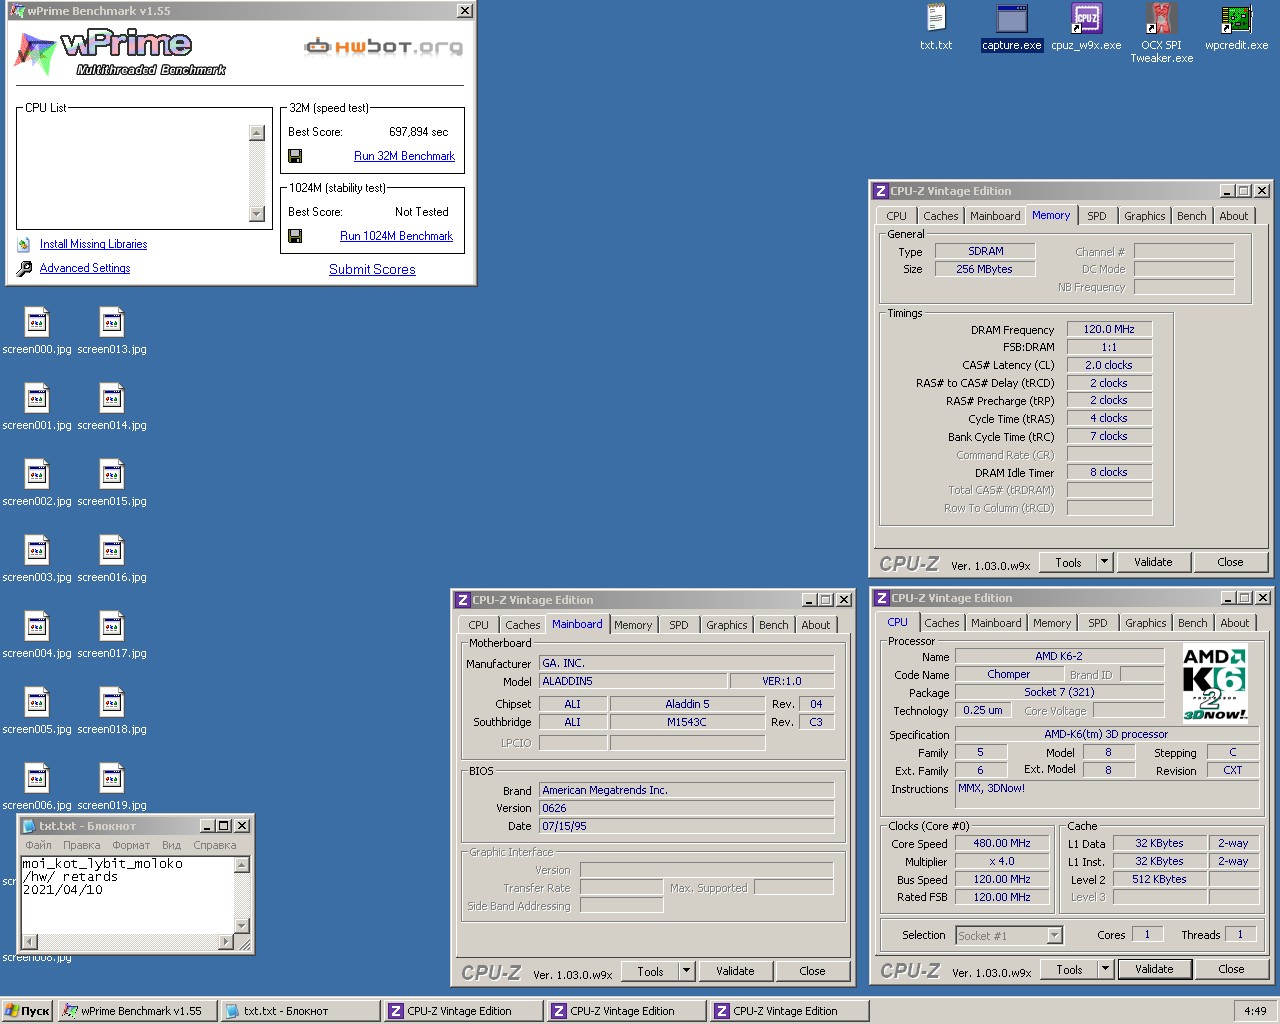Click Notepad vertical scrollbar down arrow

[x=241, y=926]
